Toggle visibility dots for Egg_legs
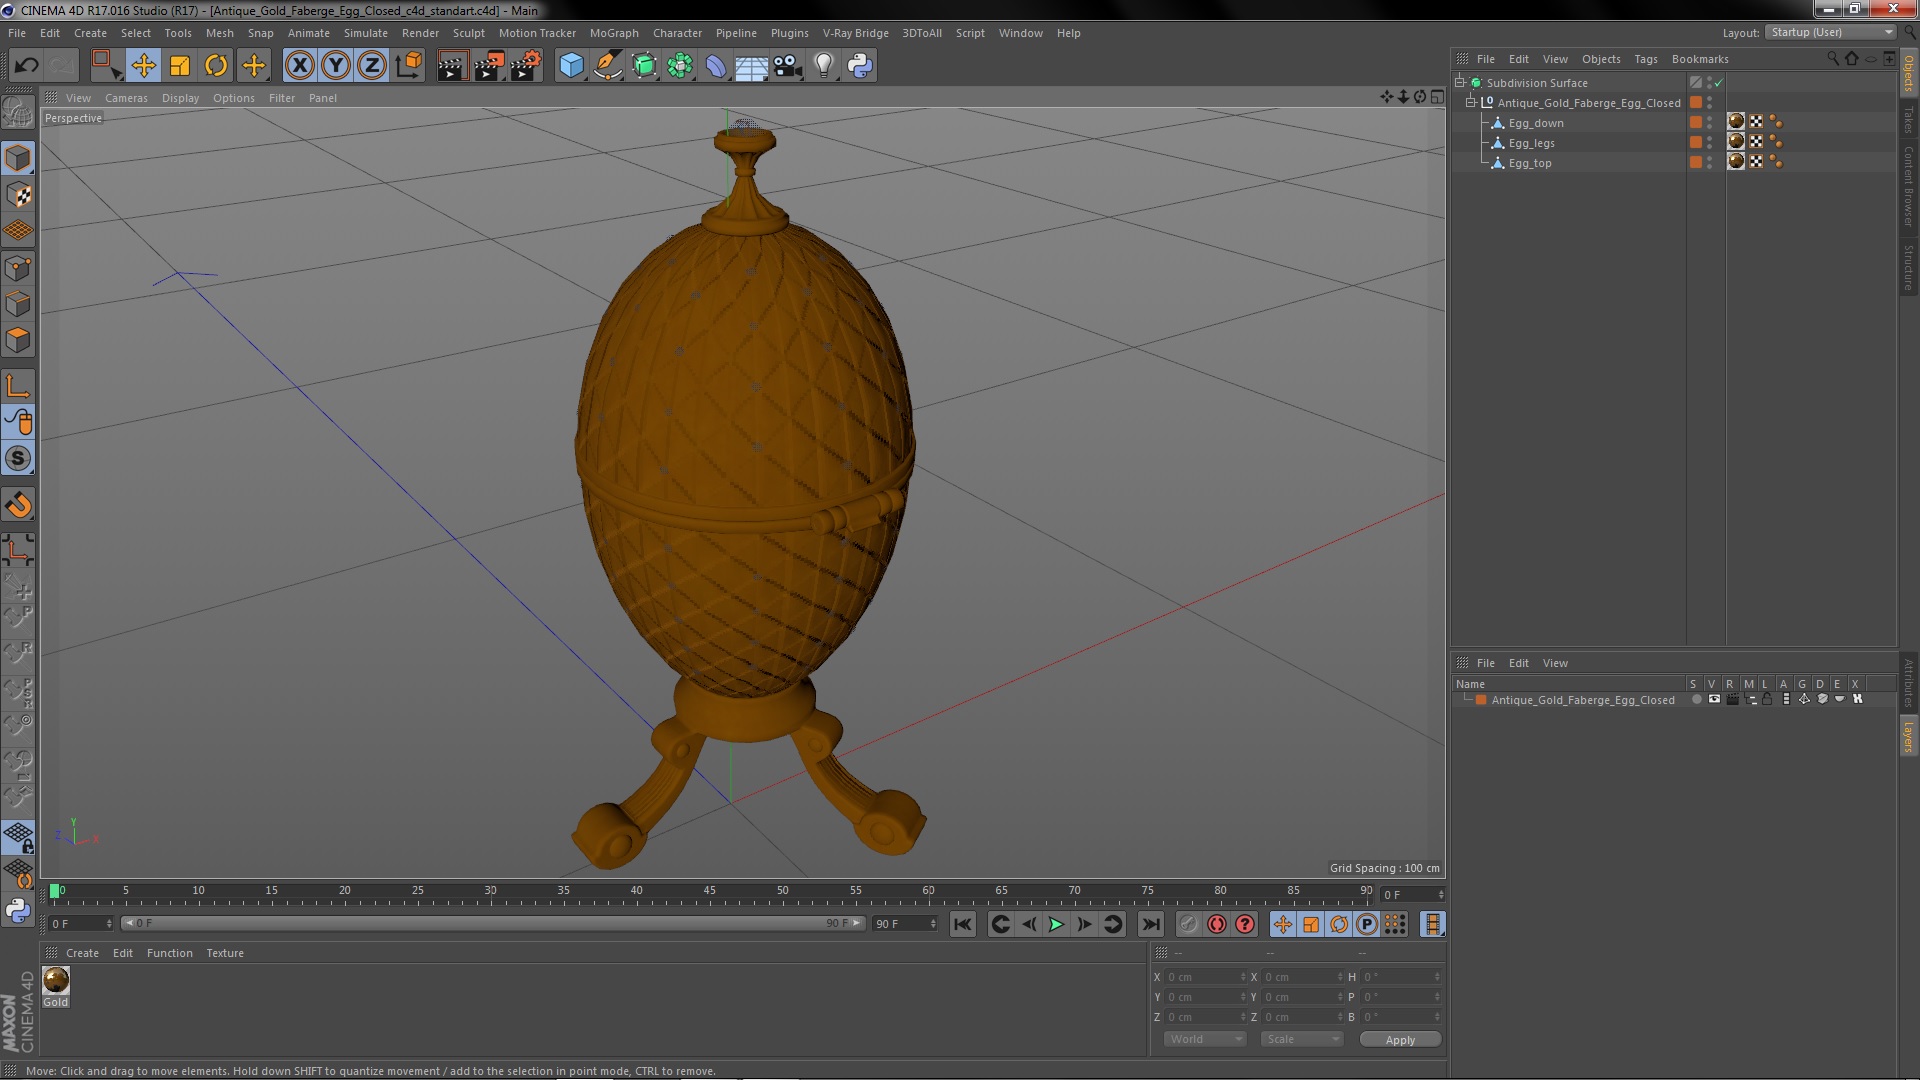This screenshot has height=1080, width=1920. tap(1709, 142)
